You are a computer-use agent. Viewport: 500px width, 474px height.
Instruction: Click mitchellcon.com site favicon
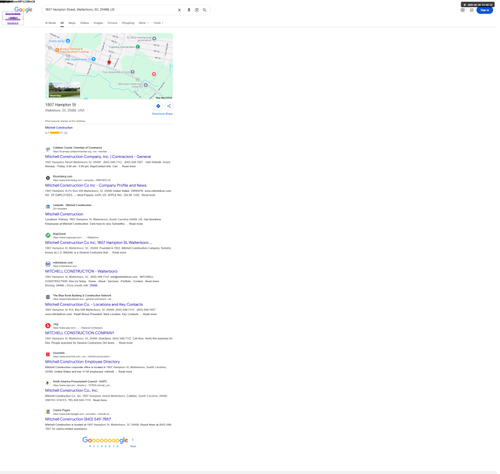48,264
